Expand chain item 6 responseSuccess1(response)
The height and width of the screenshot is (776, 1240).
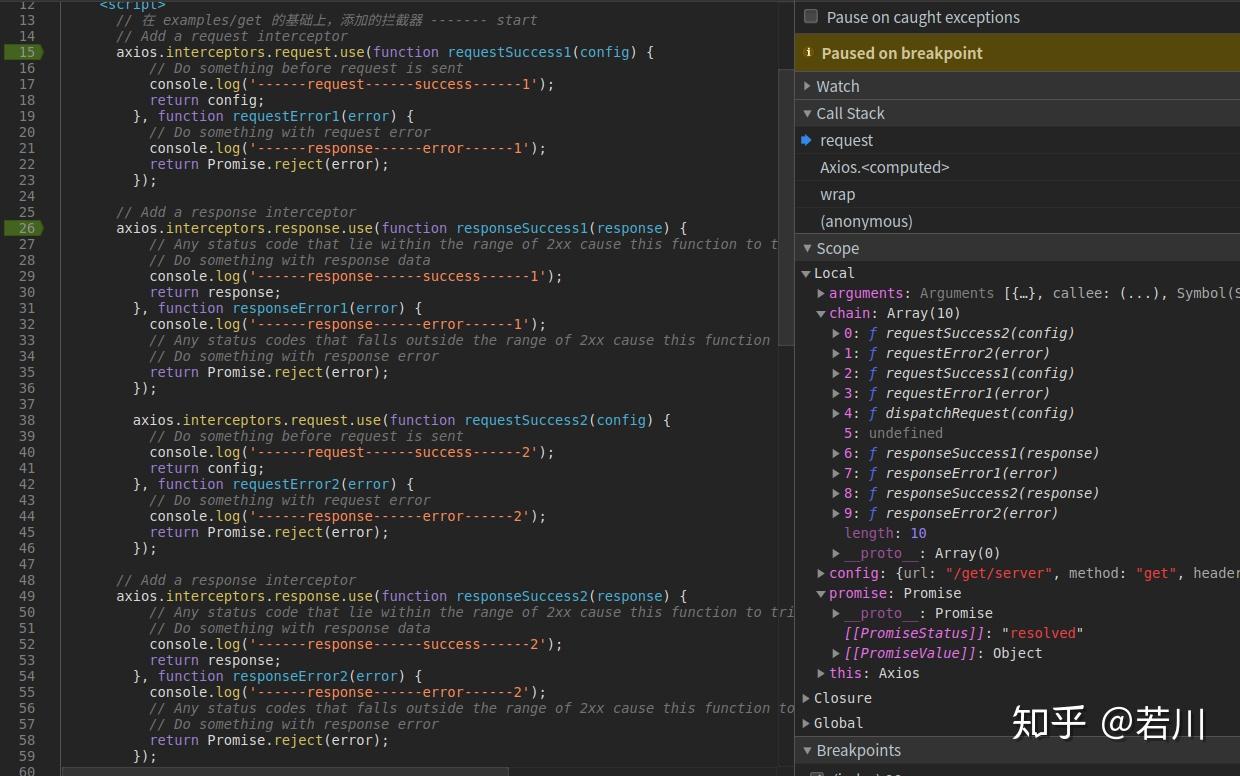coord(836,453)
